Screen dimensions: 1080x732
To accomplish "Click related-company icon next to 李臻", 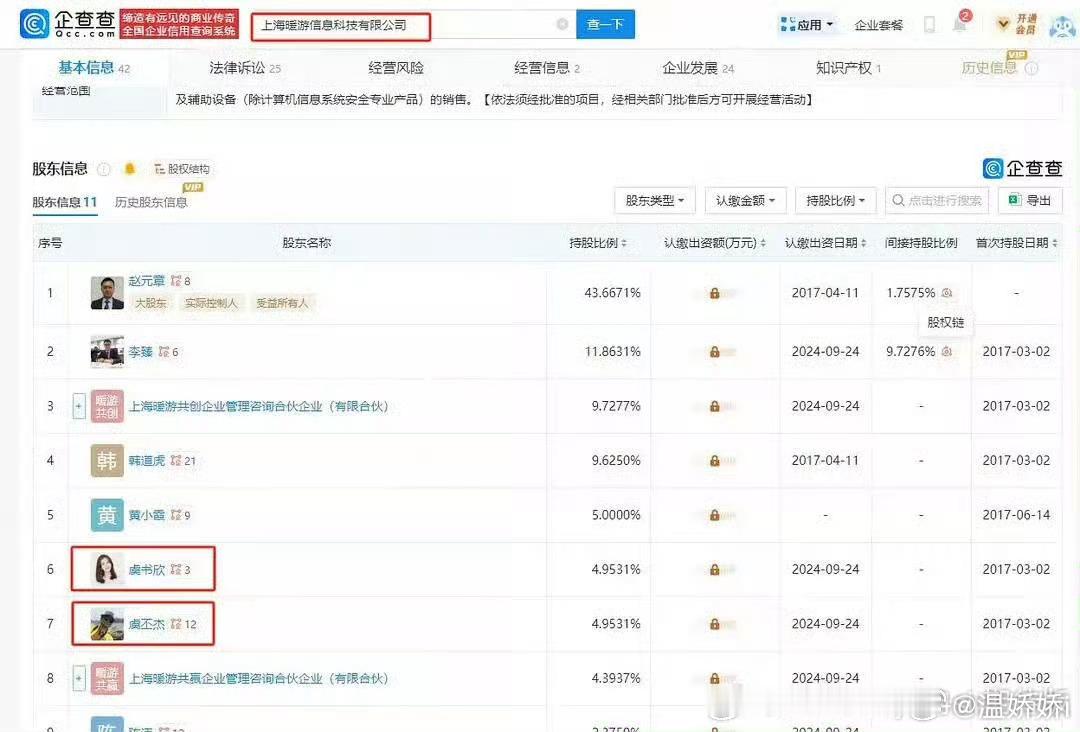I will click(x=164, y=351).
